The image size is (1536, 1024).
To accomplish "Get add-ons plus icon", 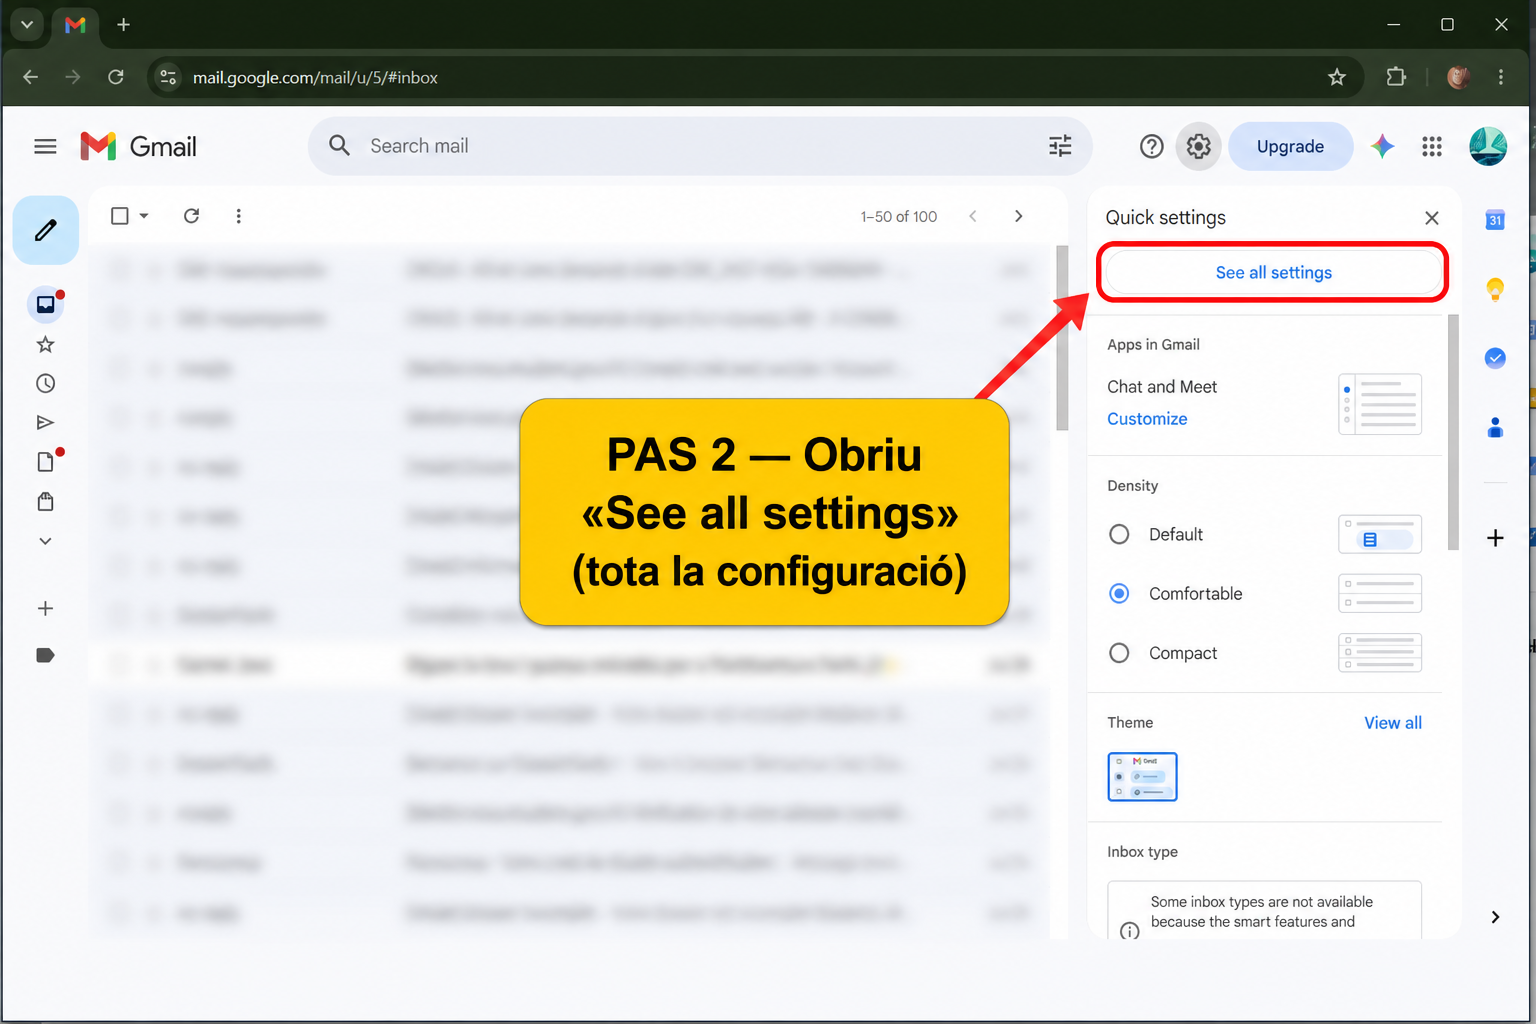I will tap(1495, 538).
